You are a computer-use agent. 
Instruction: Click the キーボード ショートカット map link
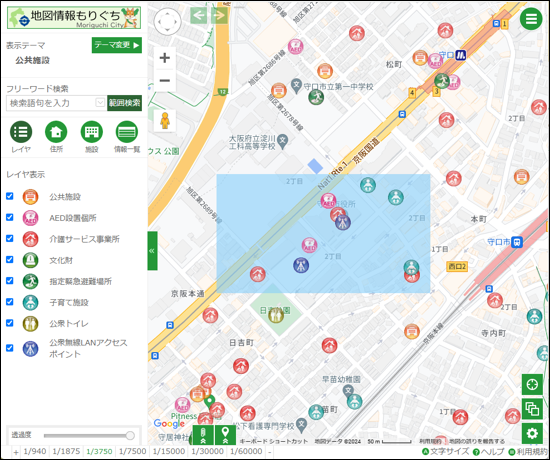coord(274,441)
